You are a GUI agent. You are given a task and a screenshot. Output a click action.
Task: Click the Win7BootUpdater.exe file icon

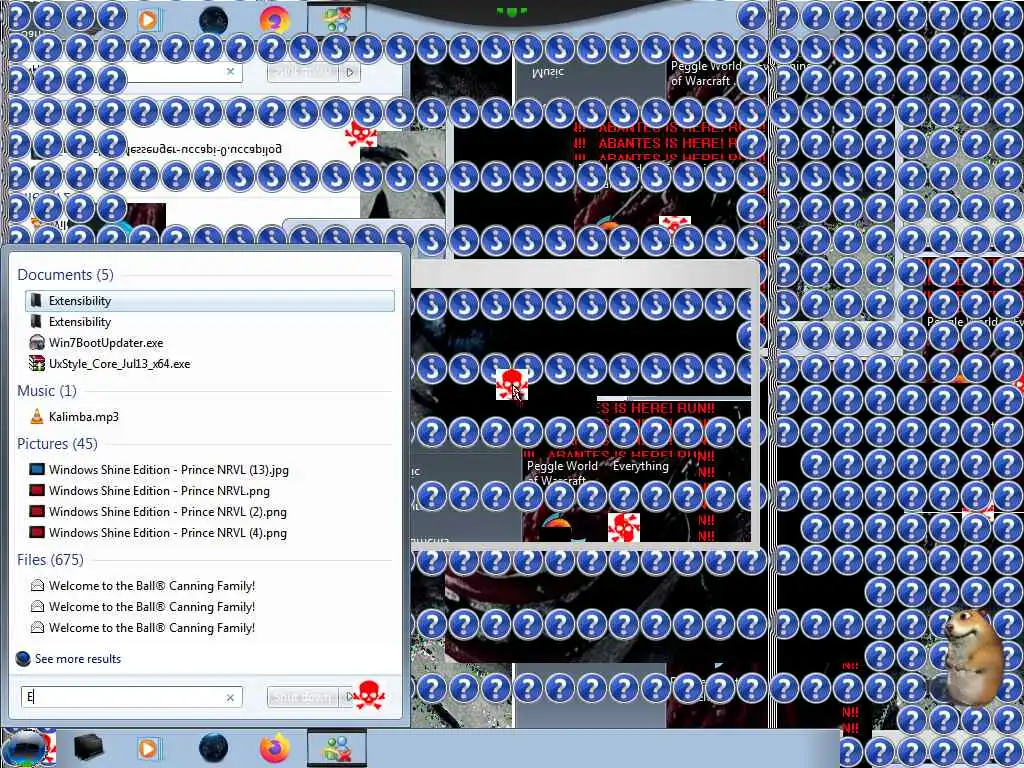[x=37, y=343]
